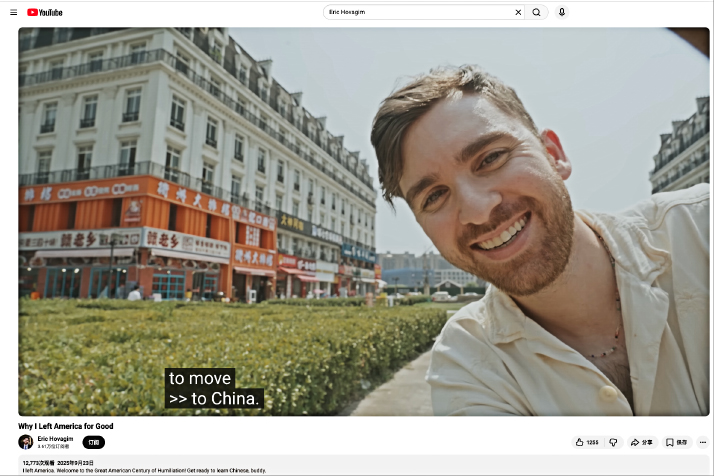Subscribe to Eric Hovagim's channel
The width and height of the screenshot is (714, 476).
93,442
